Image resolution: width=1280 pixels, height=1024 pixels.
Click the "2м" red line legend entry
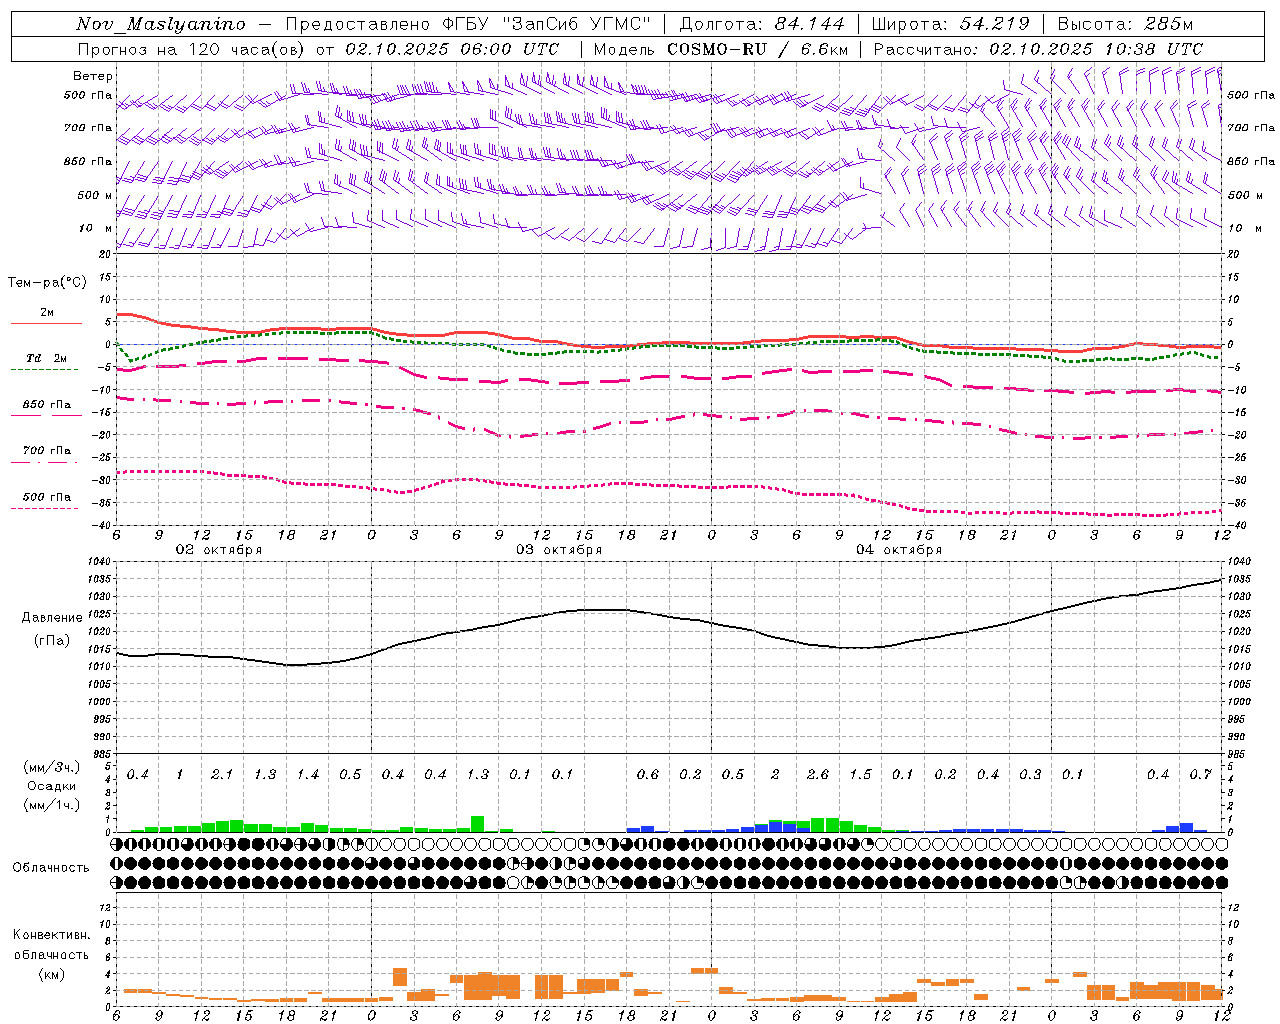pyautogui.click(x=47, y=313)
